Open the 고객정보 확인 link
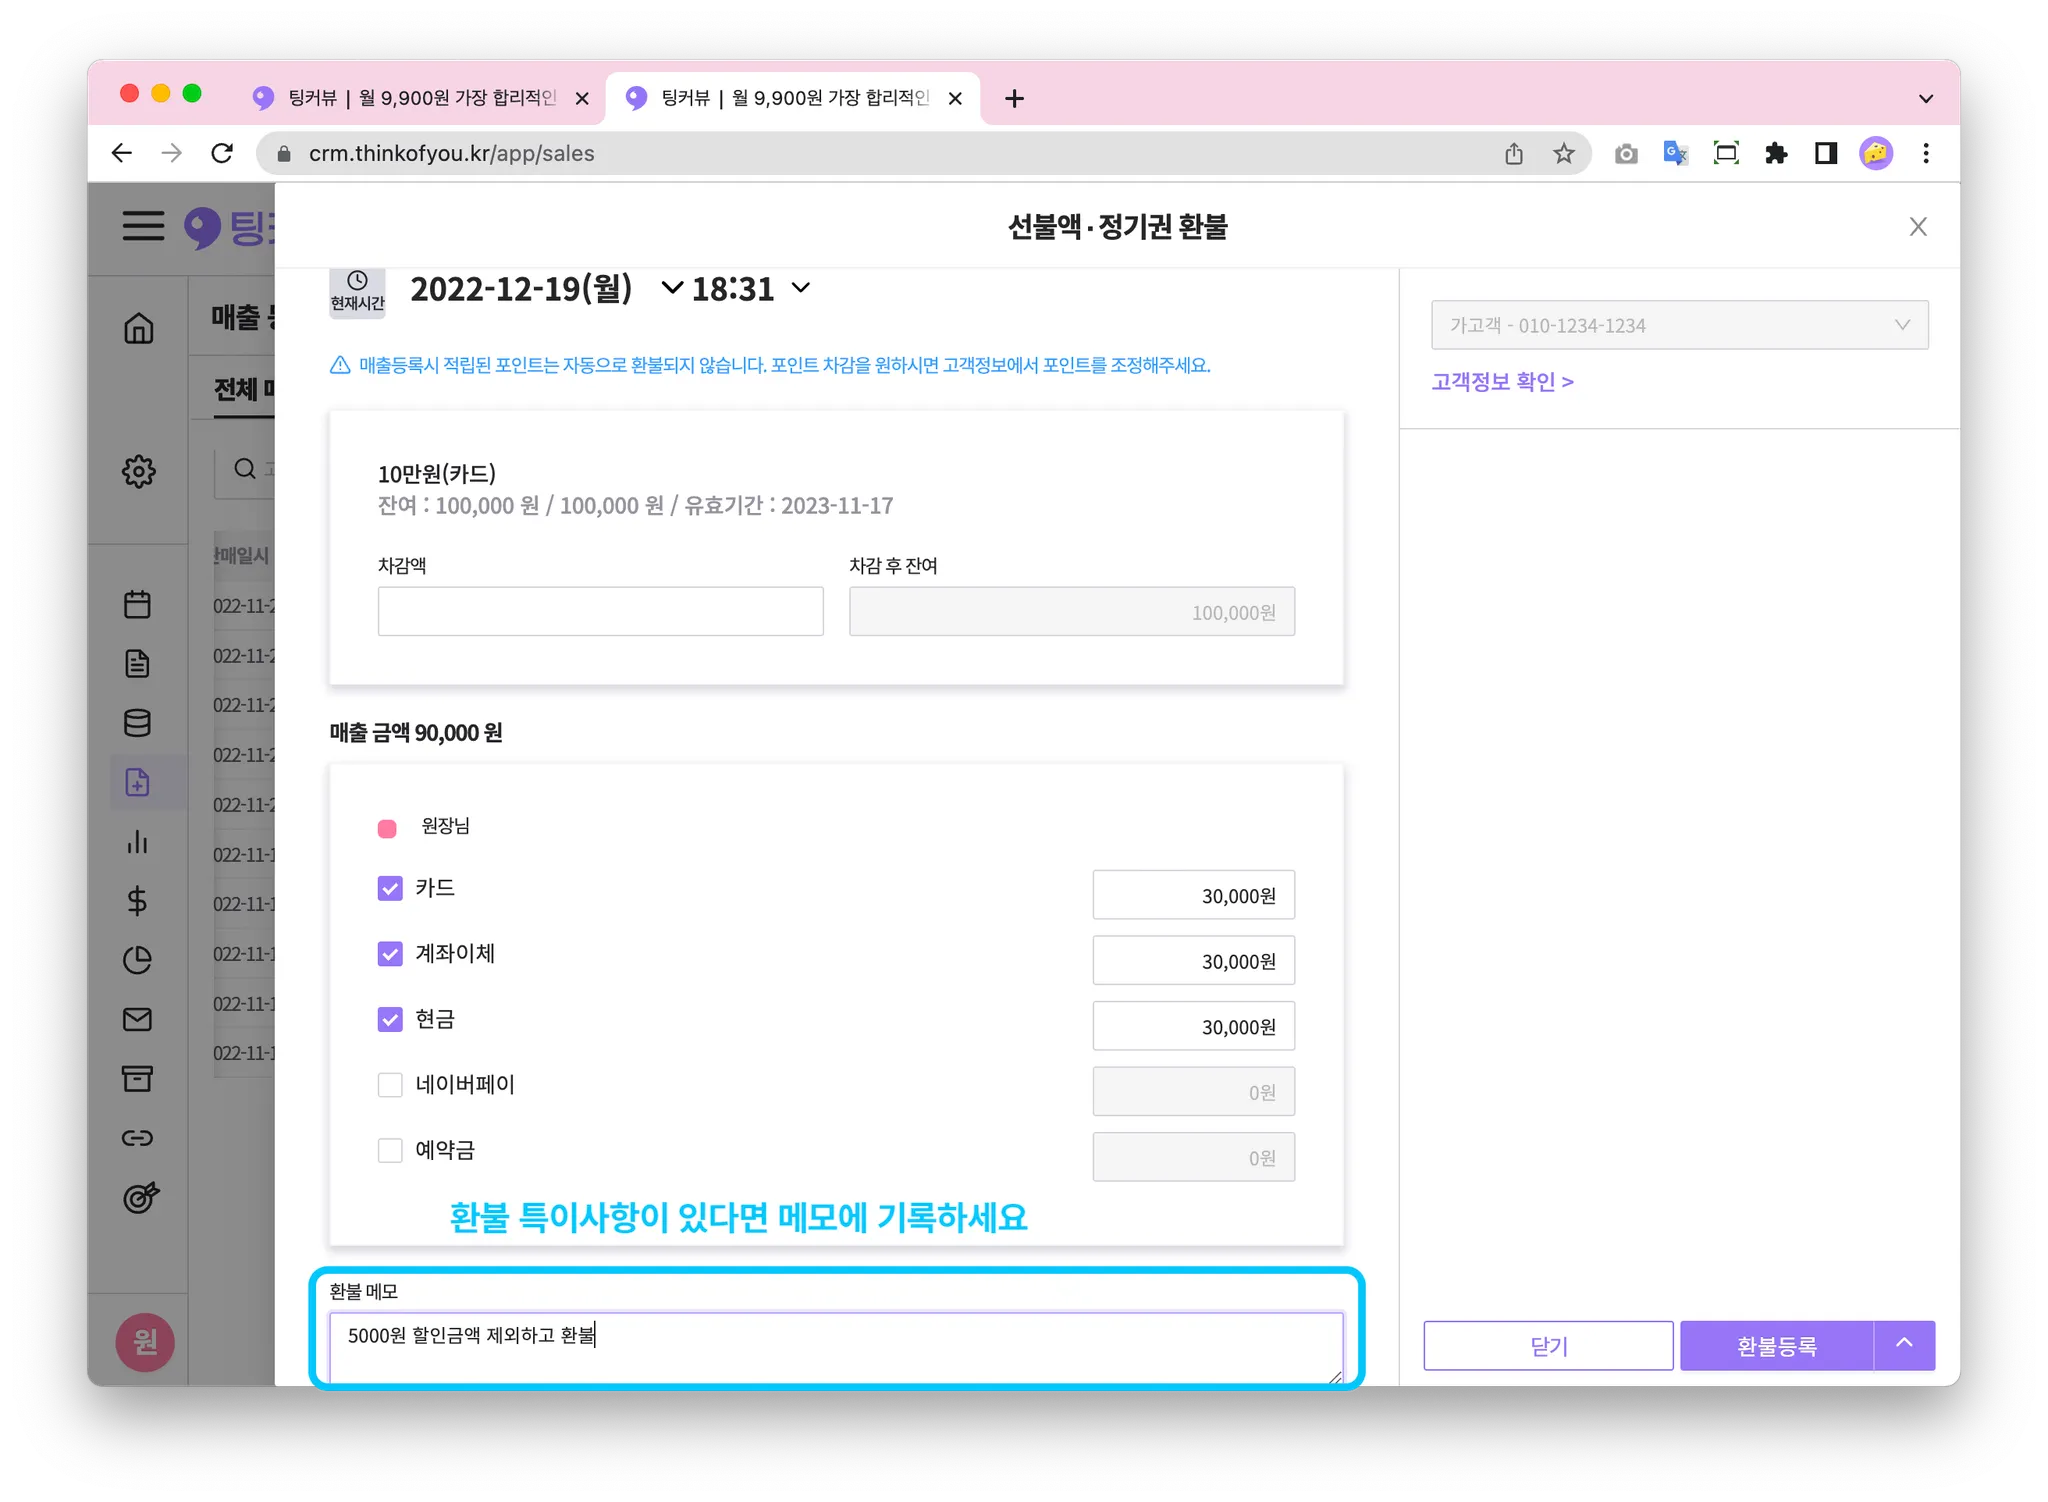 pyautogui.click(x=1502, y=382)
